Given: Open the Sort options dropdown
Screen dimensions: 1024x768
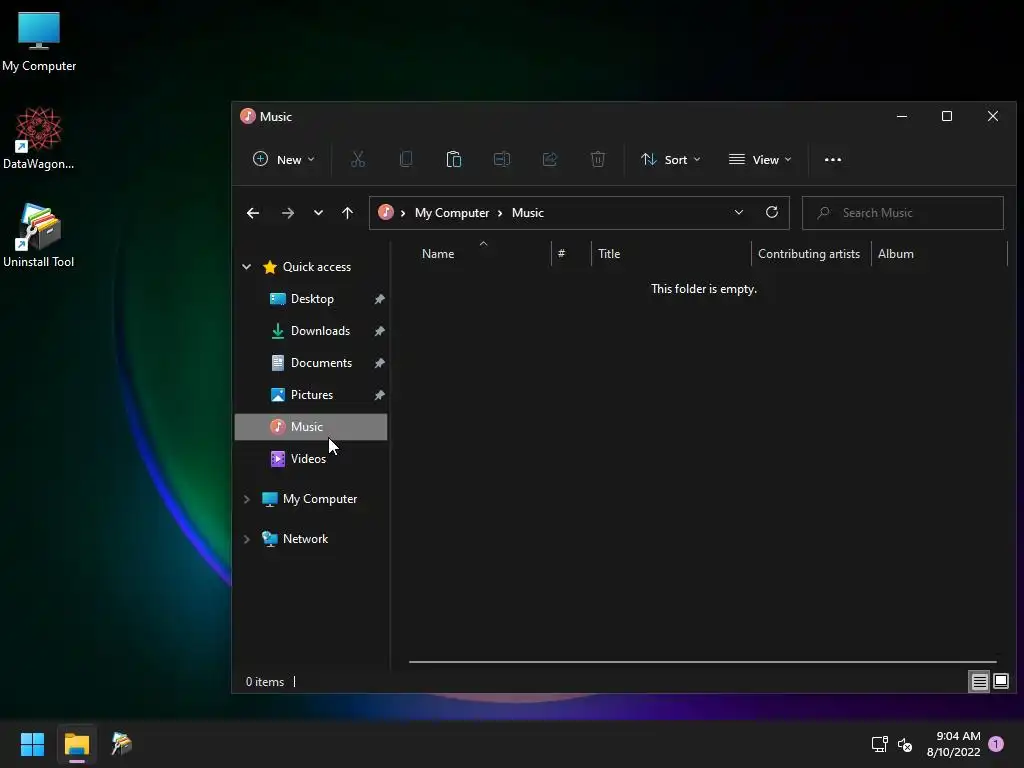Looking at the screenshot, I should pos(671,159).
